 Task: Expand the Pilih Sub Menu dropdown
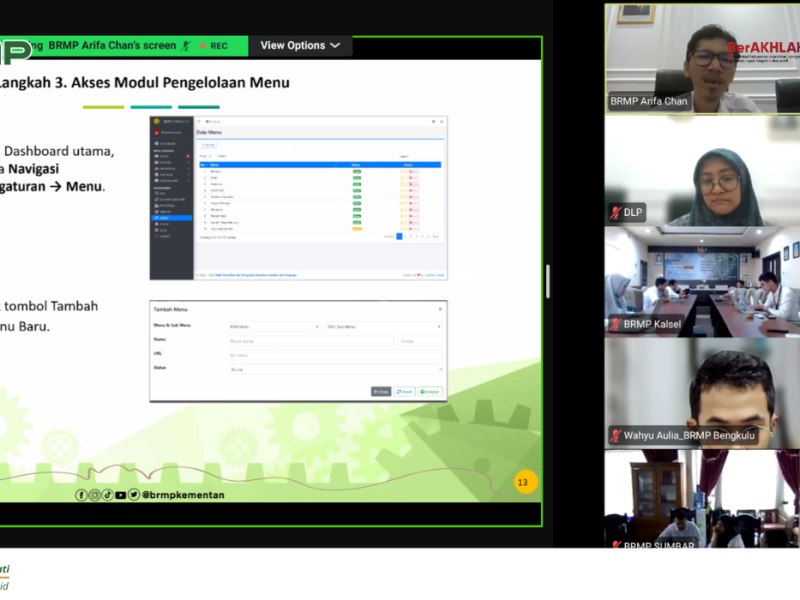click(382, 327)
